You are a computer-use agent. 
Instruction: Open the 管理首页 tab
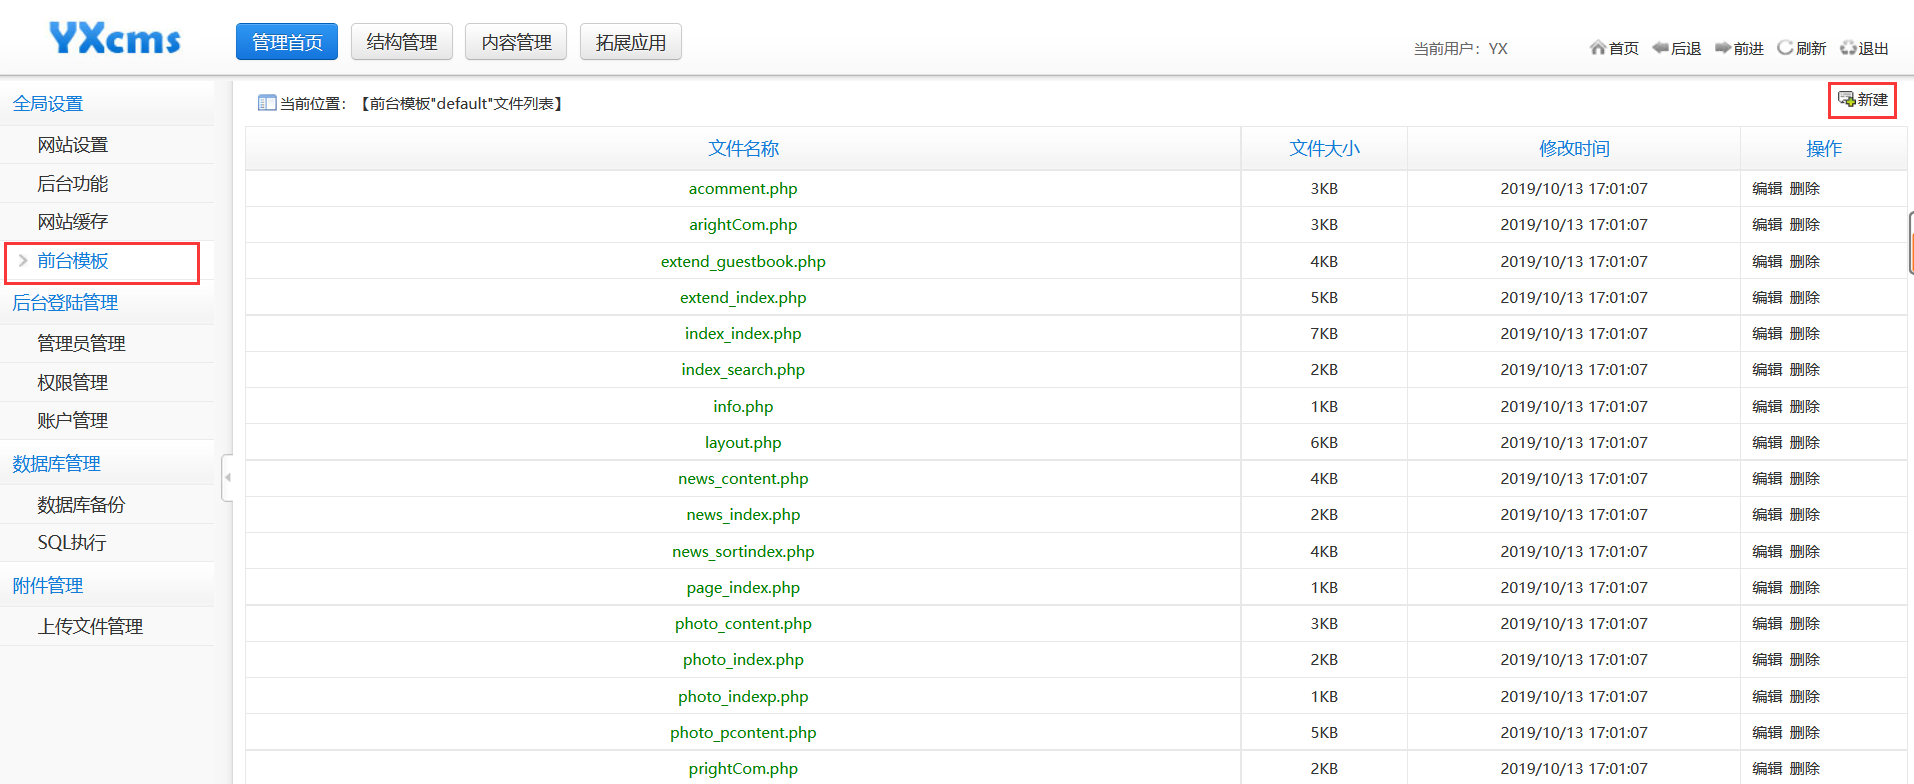point(287,42)
